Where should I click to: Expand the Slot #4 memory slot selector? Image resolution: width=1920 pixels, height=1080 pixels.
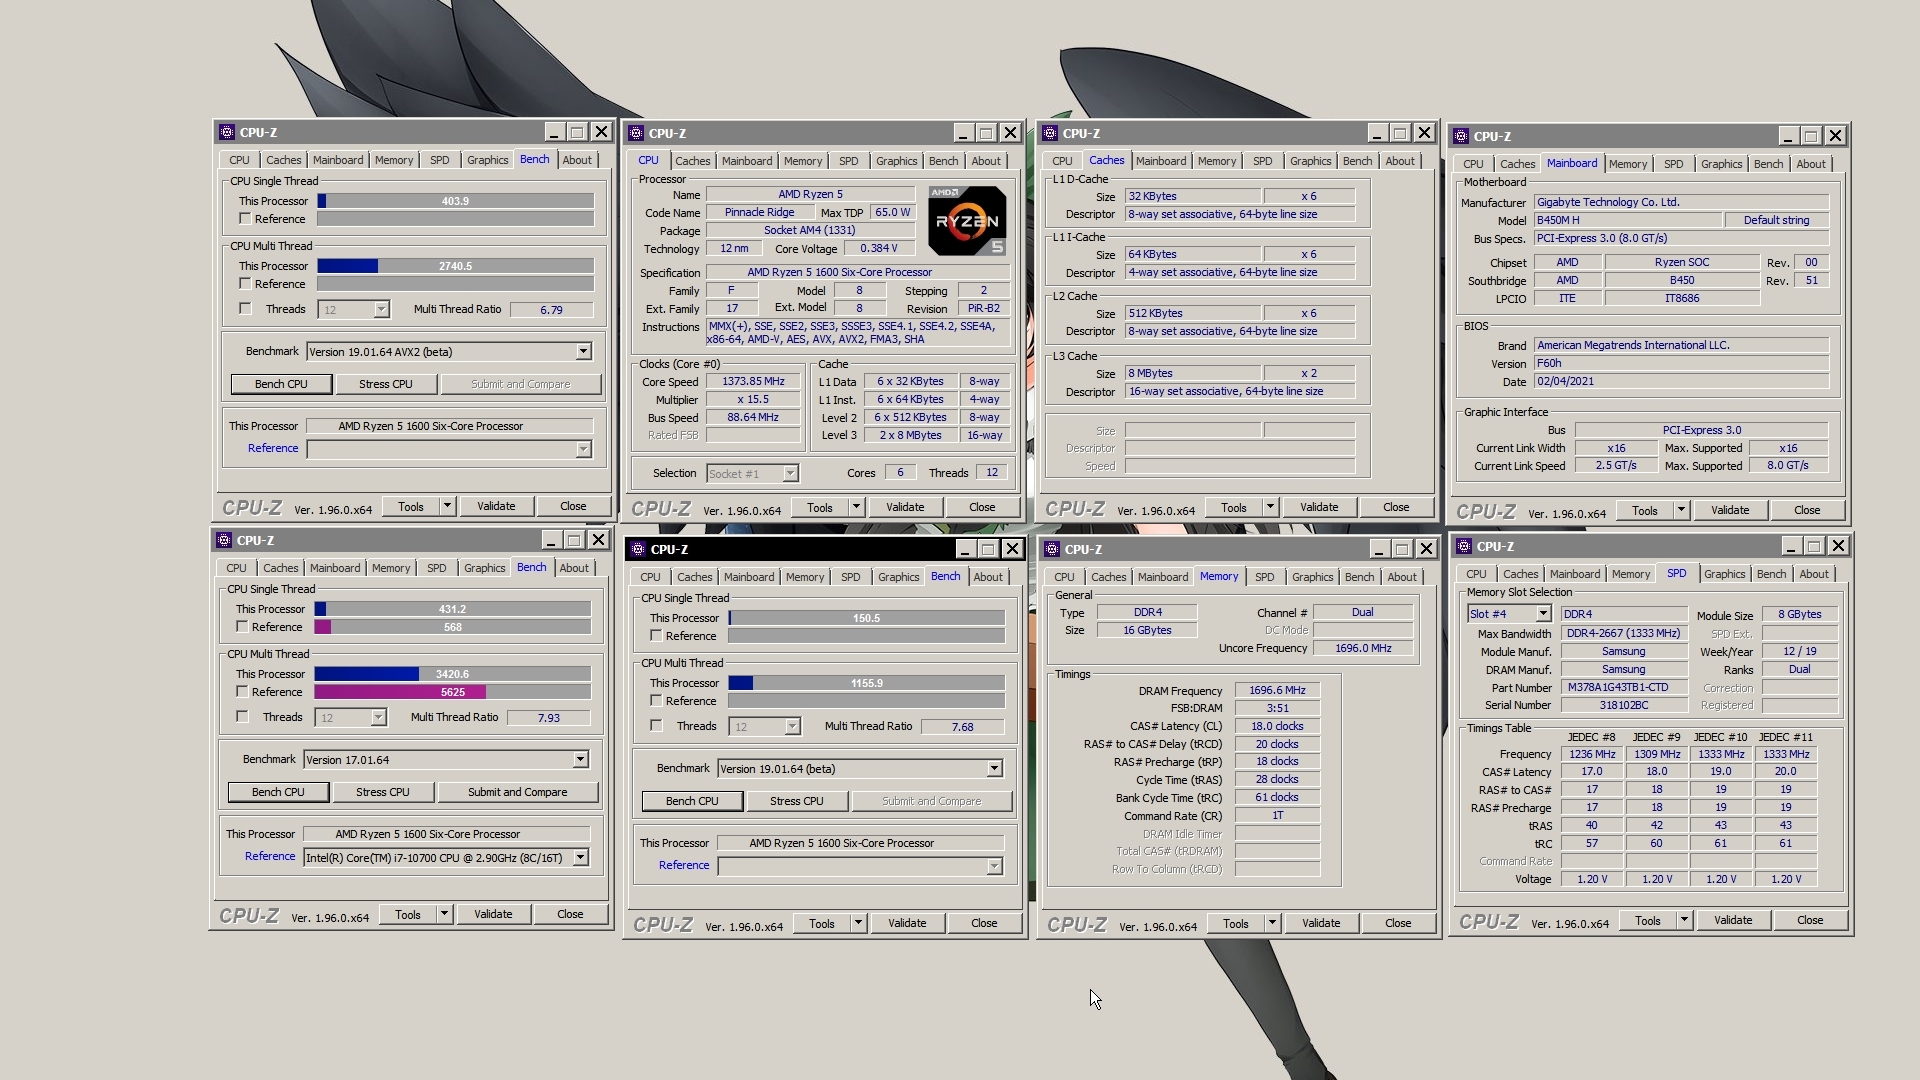[x=1543, y=614]
